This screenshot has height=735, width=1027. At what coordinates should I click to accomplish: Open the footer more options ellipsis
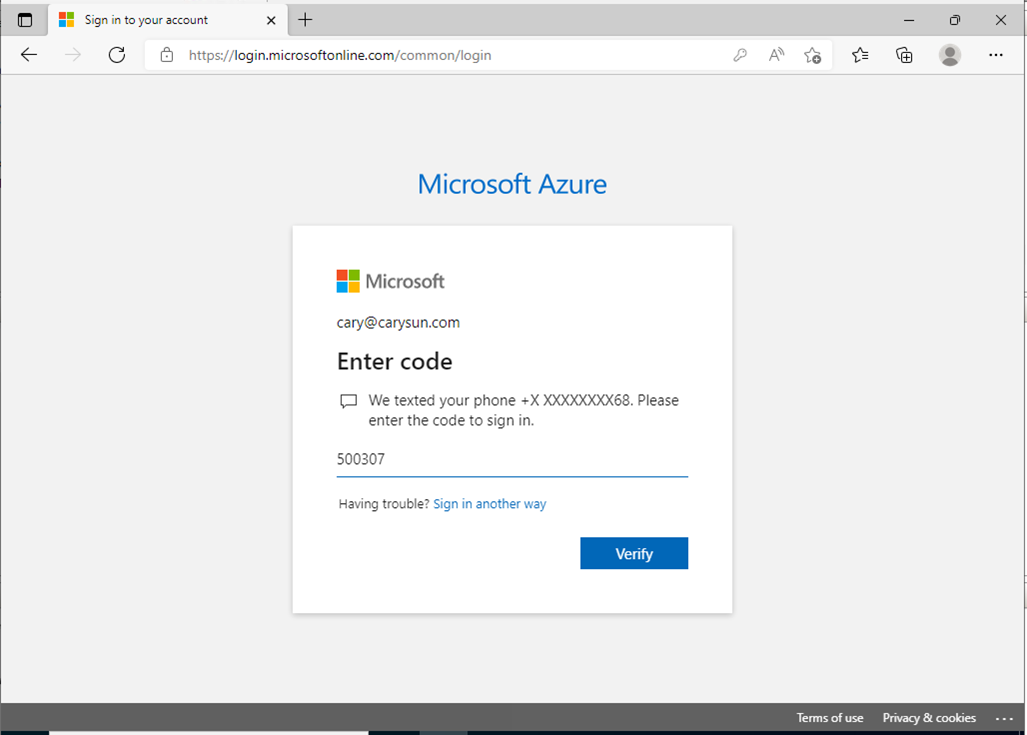click(1004, 719)
